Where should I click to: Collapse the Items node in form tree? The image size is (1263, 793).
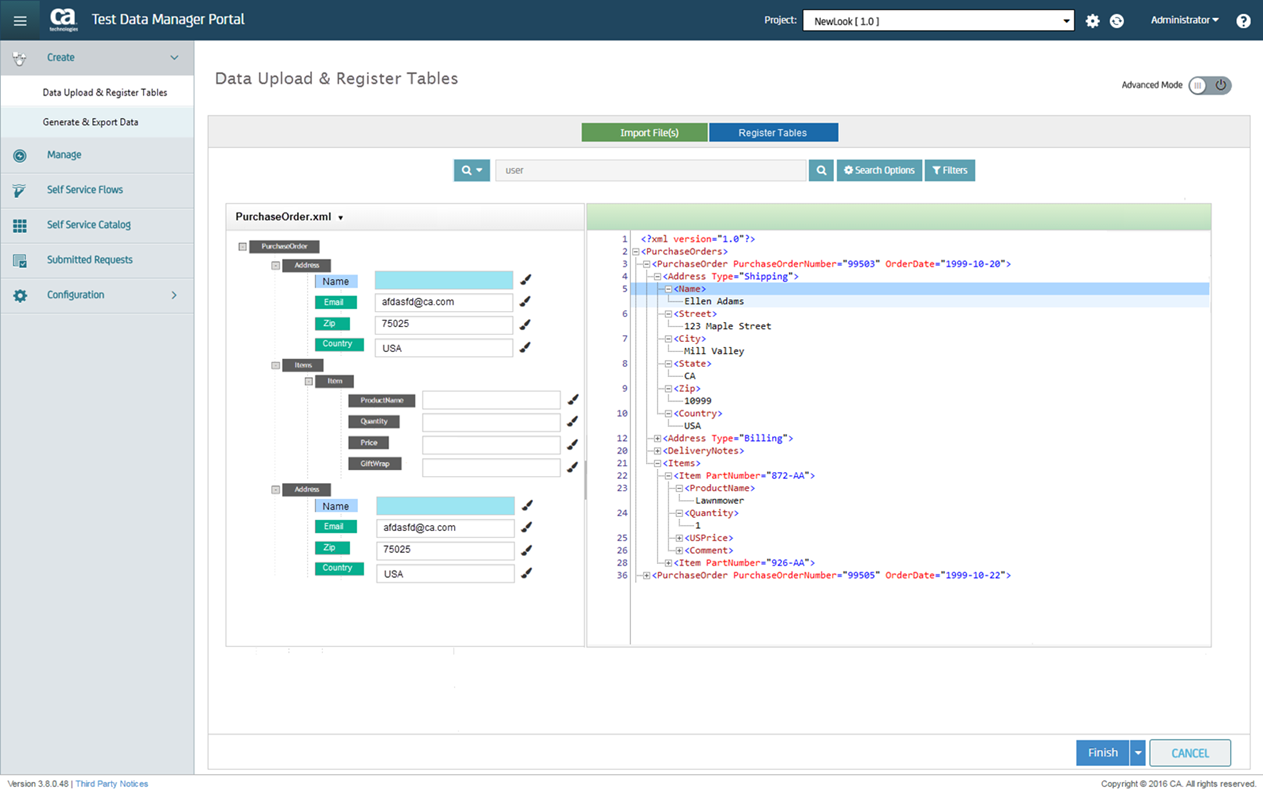(x=276, y=365)
